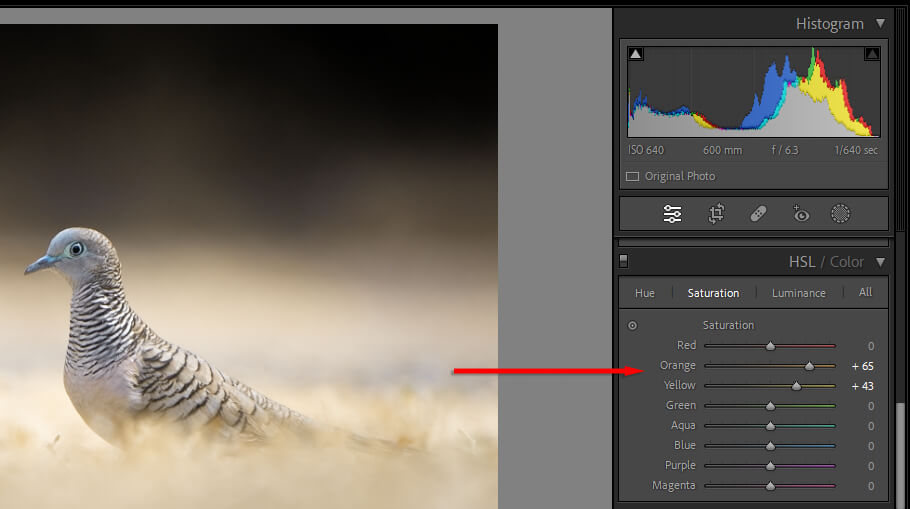Select the Crop overlay tool
This screenshot has height=509, width=910.
[x=716, y=214]
